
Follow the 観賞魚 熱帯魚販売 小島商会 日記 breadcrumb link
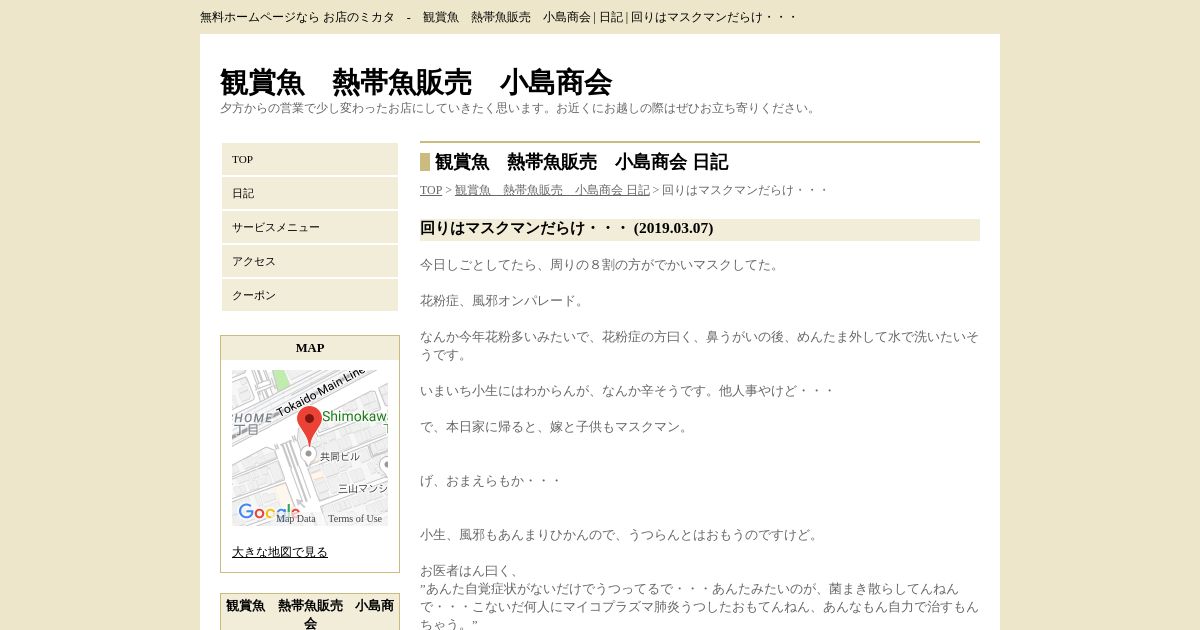pos(552,190)
